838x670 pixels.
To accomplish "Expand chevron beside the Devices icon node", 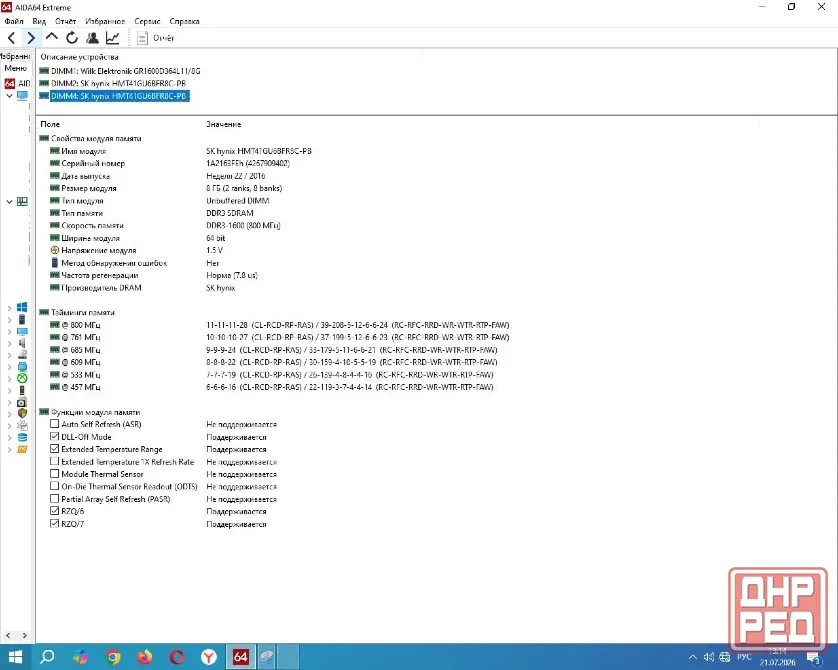I will (9, 391).
